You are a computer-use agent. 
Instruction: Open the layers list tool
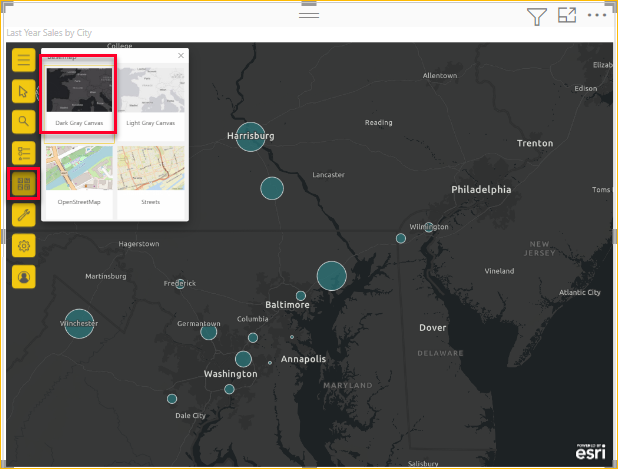(24, 153)
